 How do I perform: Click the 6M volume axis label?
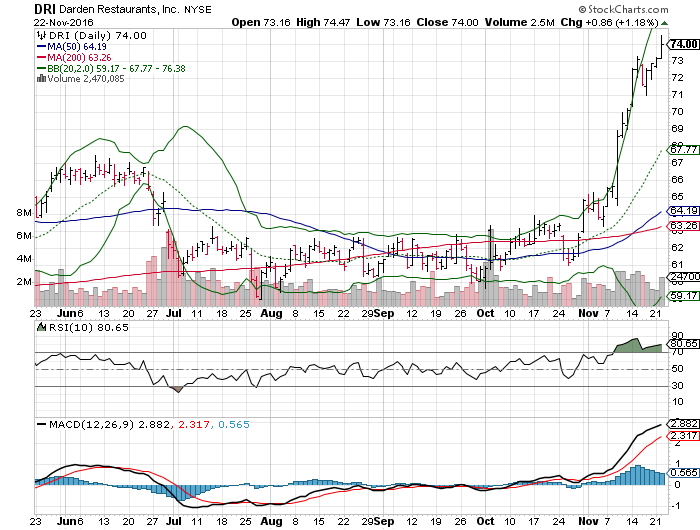coord(24,236)
